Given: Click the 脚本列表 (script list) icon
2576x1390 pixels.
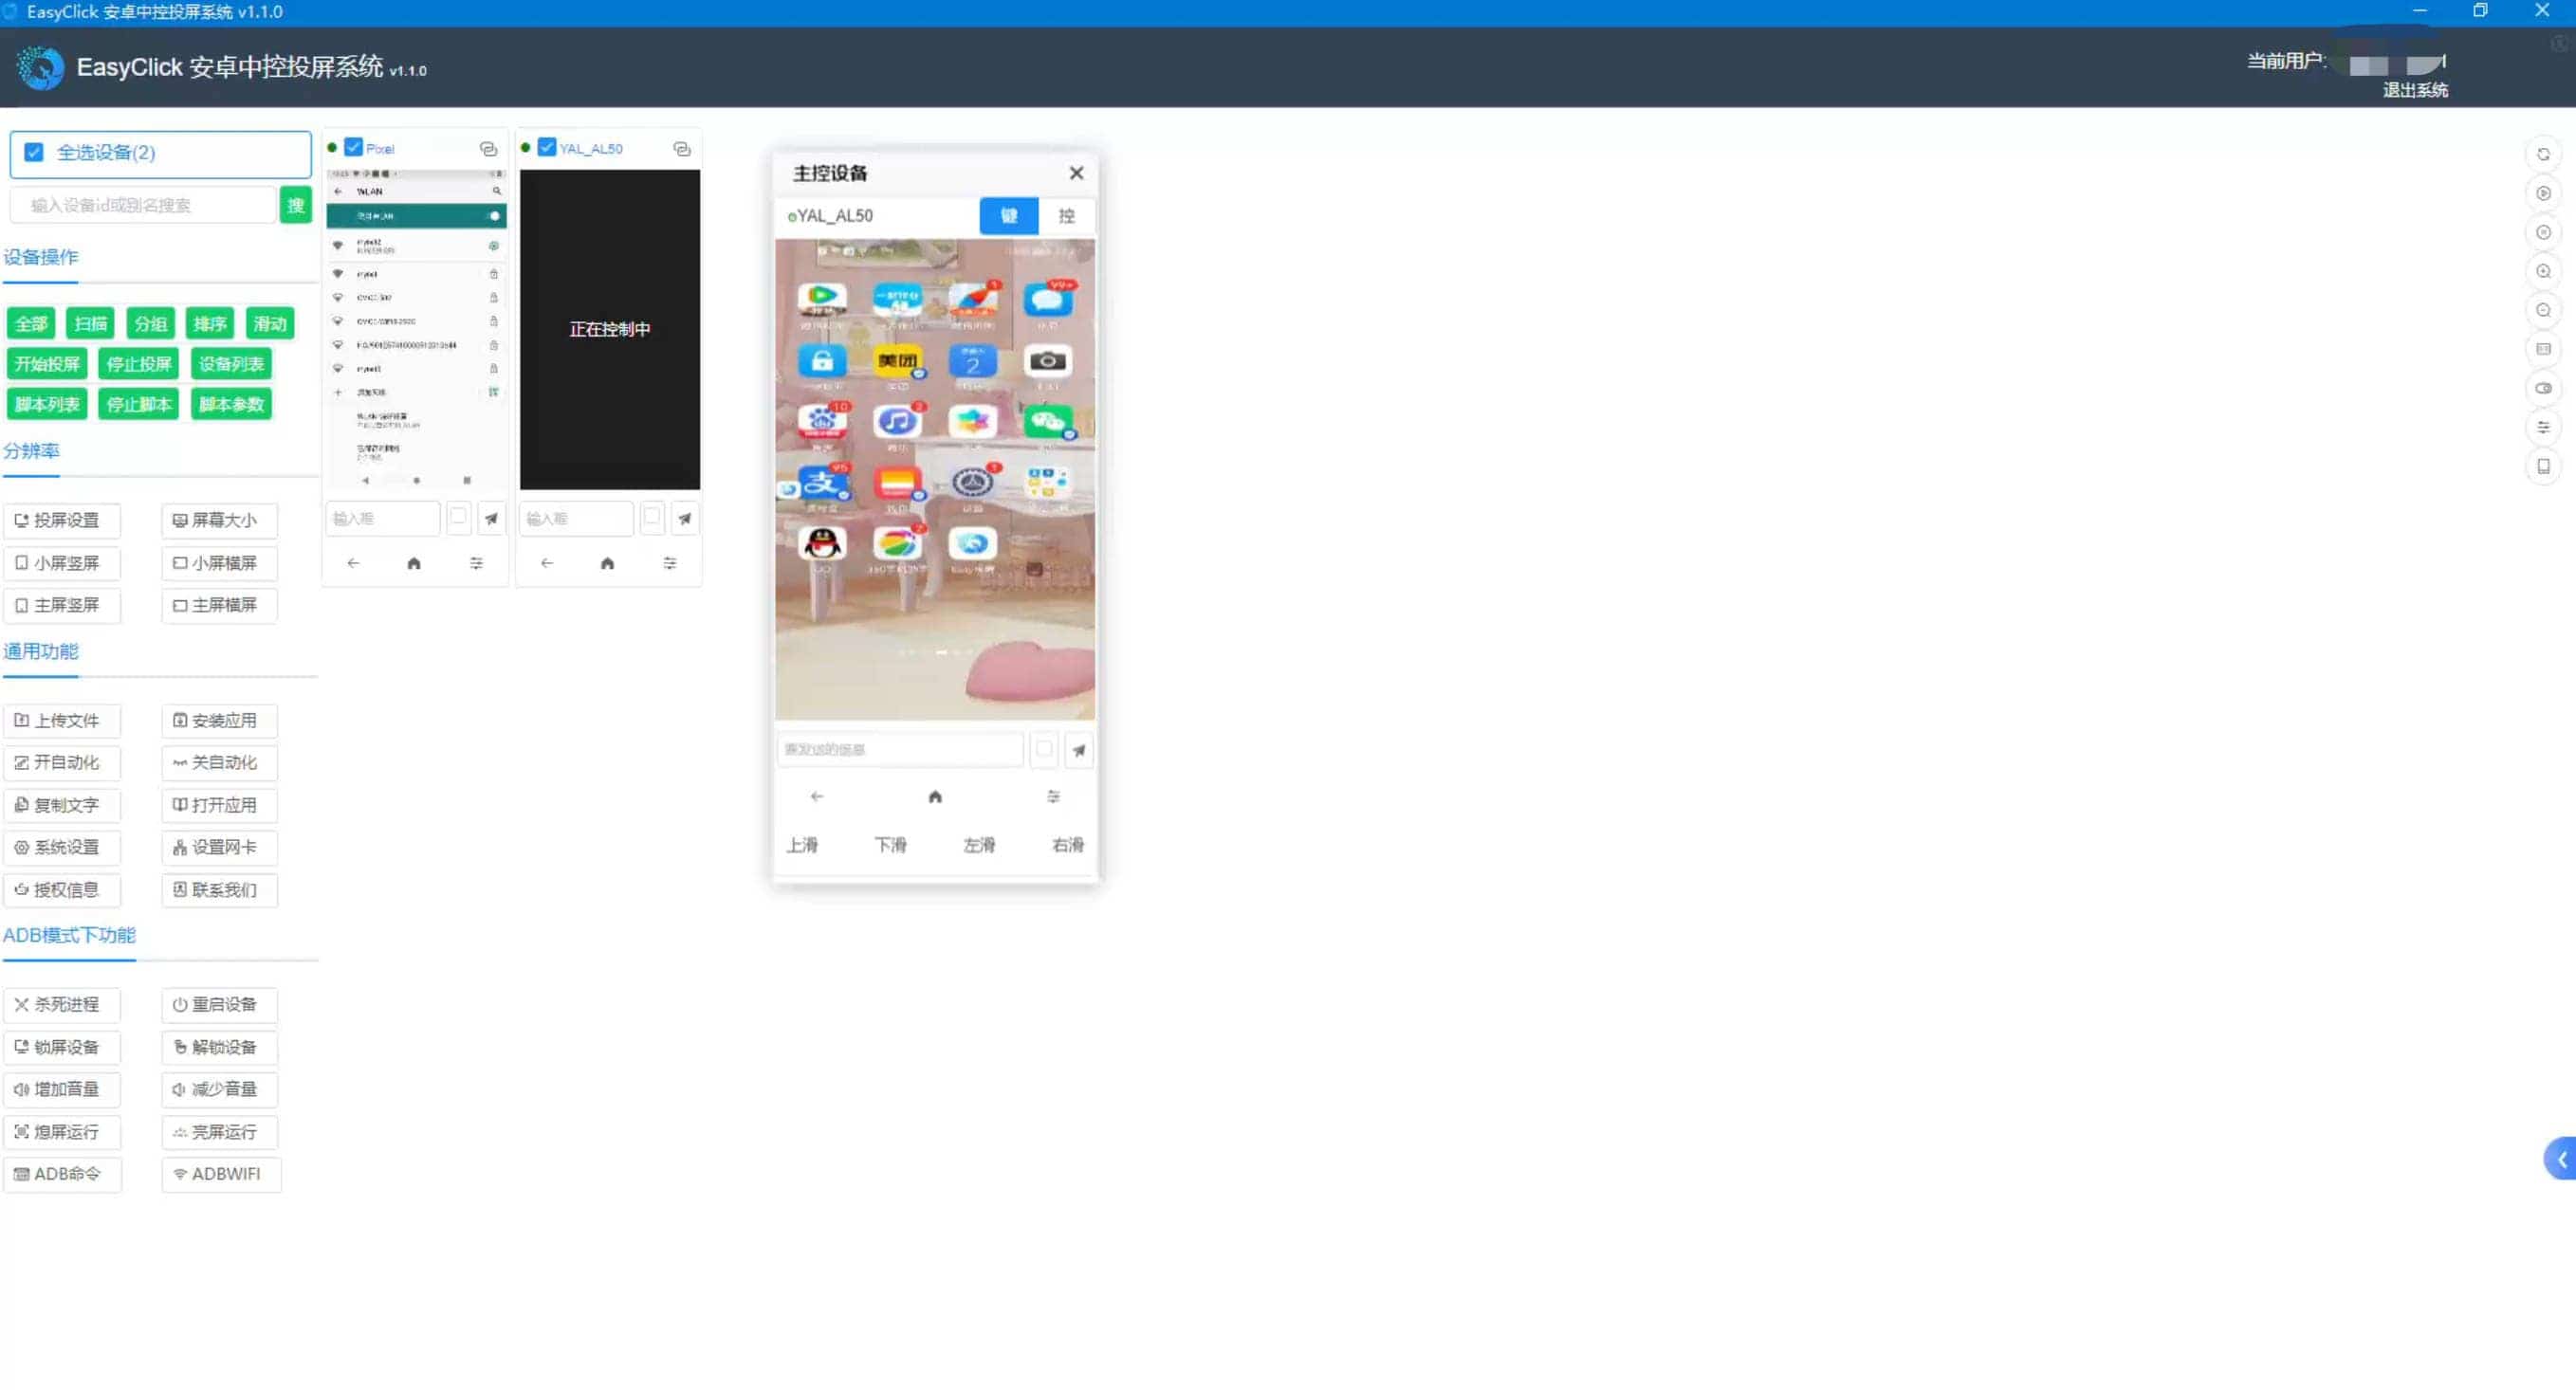Looking at the screenshot, I should coord(46,402).
